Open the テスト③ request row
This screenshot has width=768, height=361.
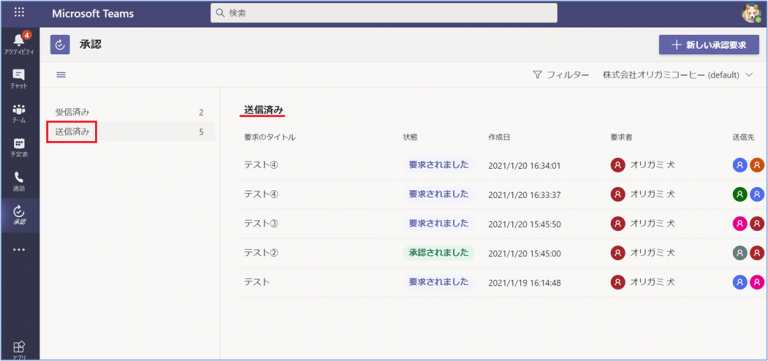(x=501, y=224)
